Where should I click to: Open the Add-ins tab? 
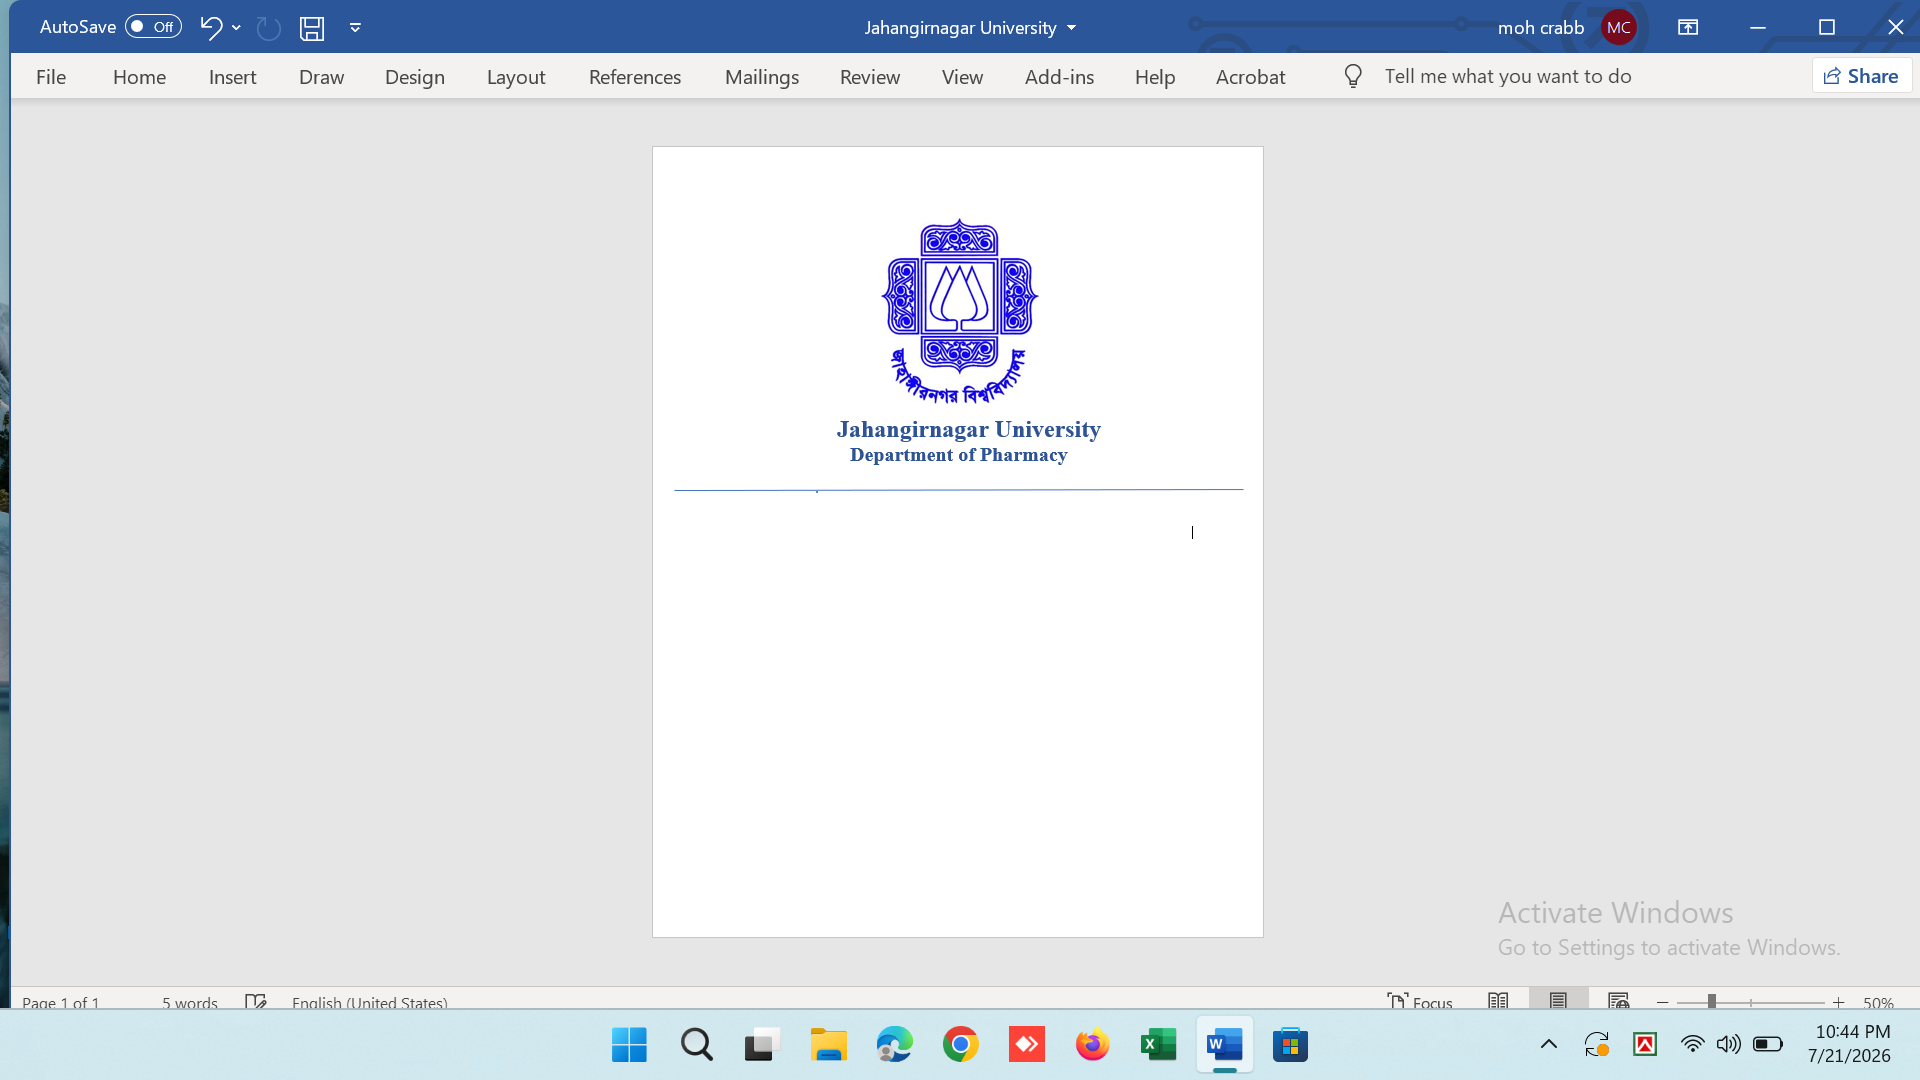tap(1059, 77)
